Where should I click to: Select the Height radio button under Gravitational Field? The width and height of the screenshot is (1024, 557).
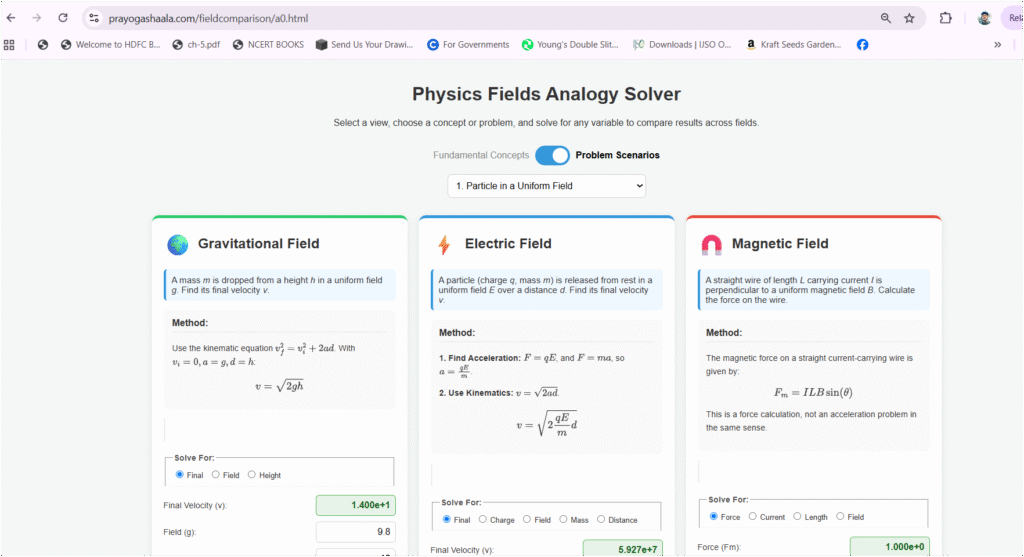252,475
